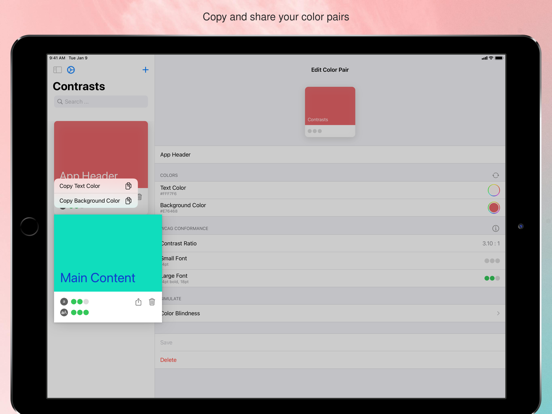This screenshot has height=414, width=552.
Task: Click the blue circular play icon
Action: tap(71, 70)
